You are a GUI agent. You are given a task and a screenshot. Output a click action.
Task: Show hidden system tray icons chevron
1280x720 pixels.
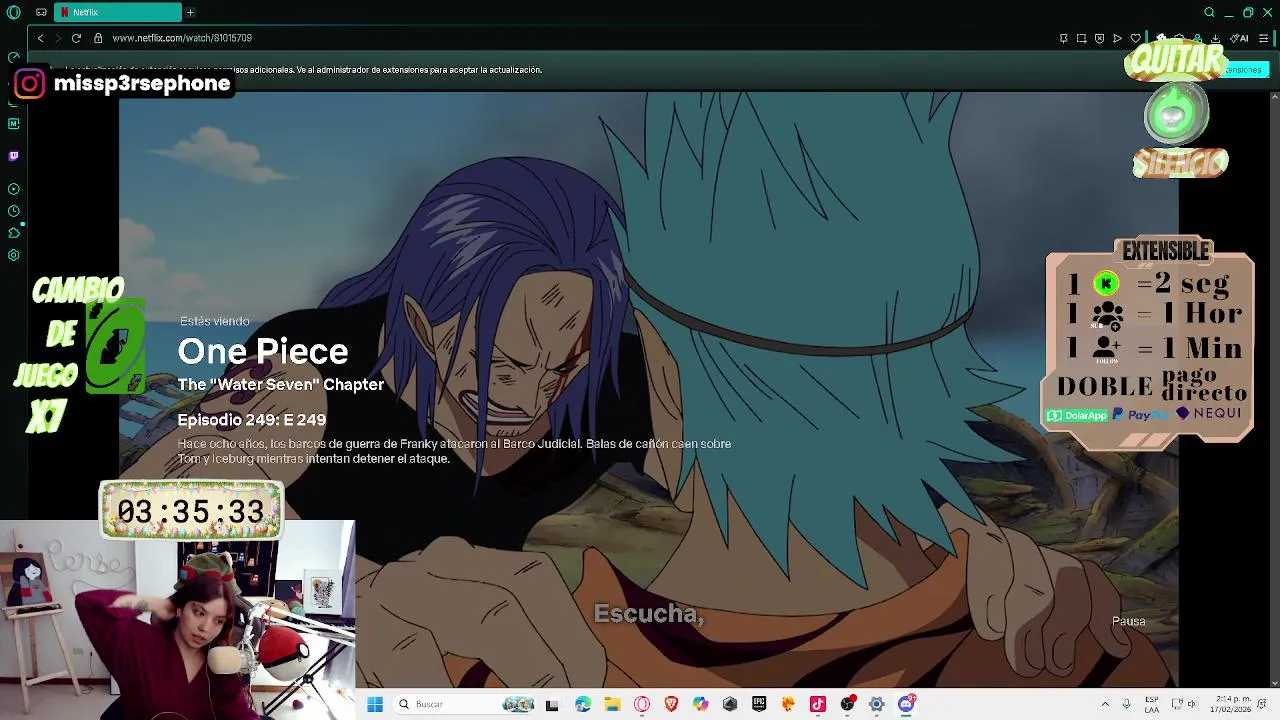[1105, 704]
